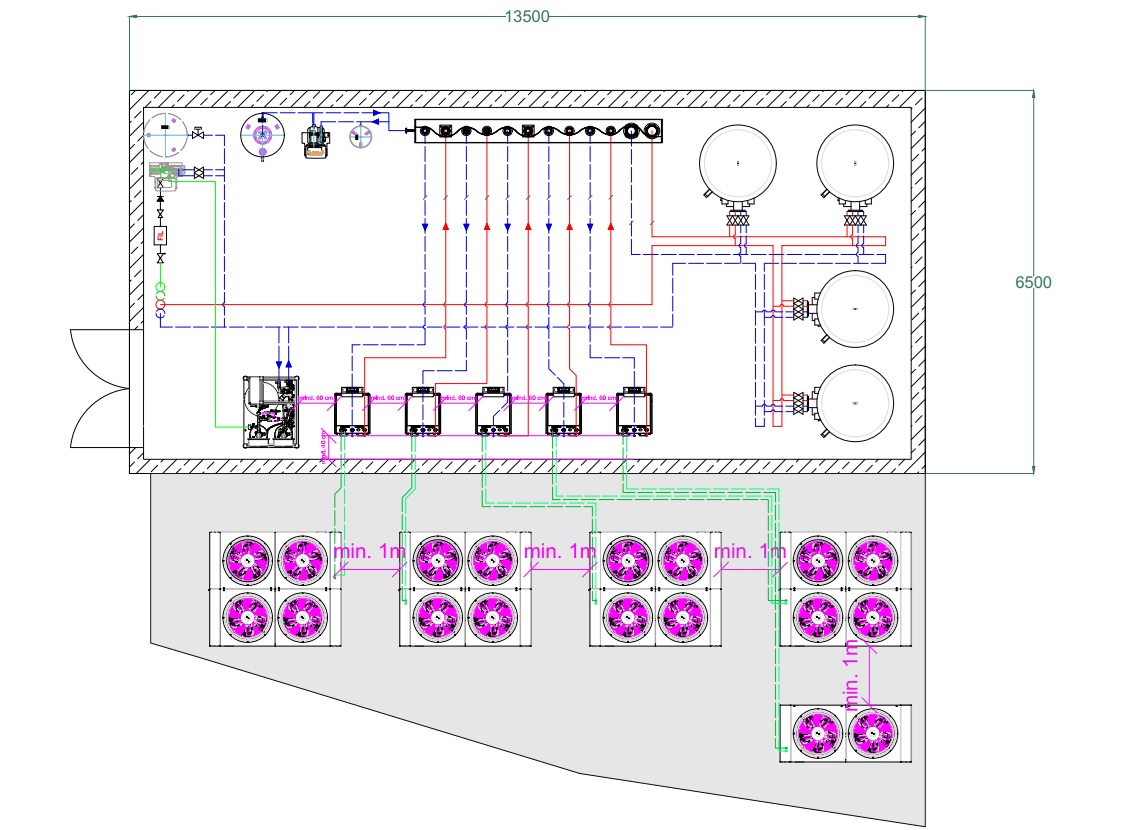Click the middle indoor heat pump unit
1135x830 pixels.
pos(493,412)
